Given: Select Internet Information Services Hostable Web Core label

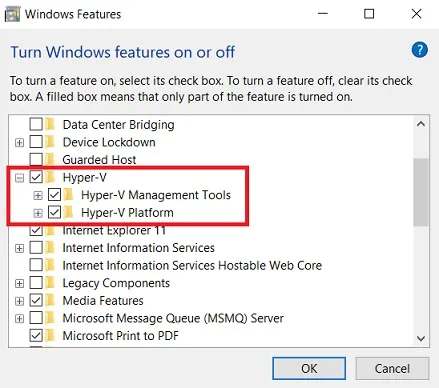Looking at the screenshot, I should [192, 265].
